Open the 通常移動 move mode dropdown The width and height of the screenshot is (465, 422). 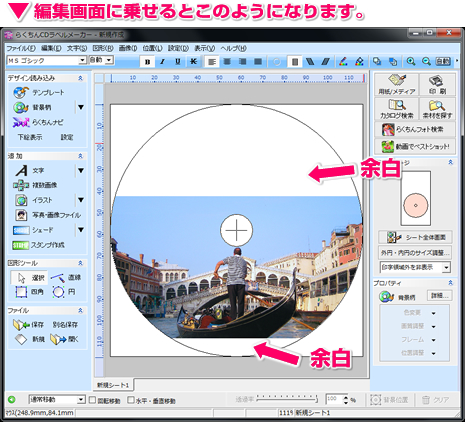81,400
